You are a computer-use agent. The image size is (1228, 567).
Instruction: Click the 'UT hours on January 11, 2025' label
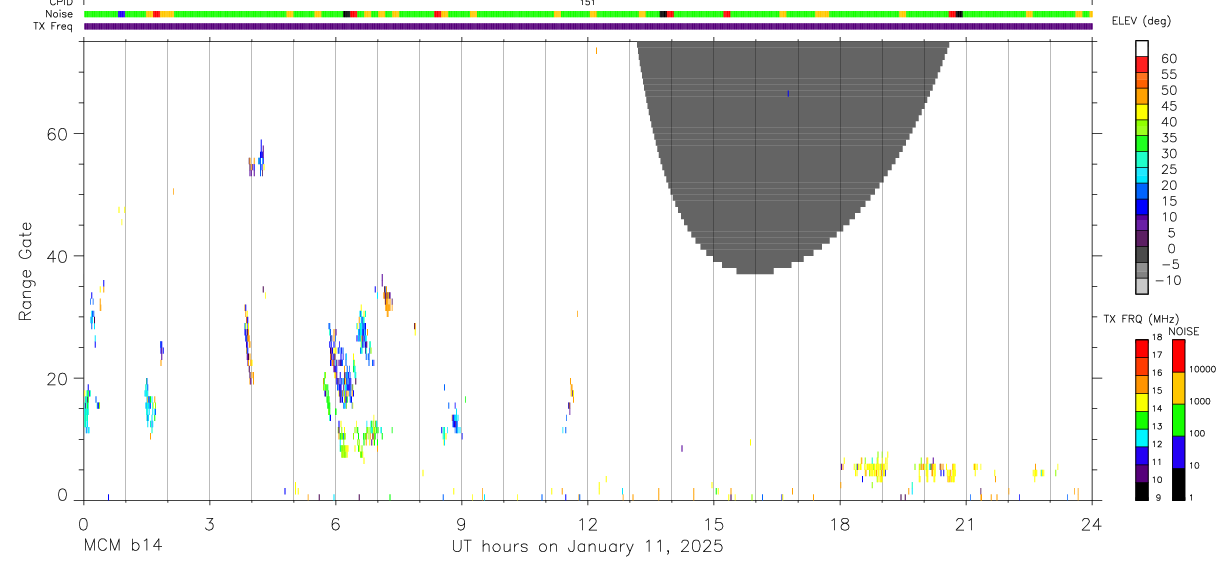click(x=587, y=547)
